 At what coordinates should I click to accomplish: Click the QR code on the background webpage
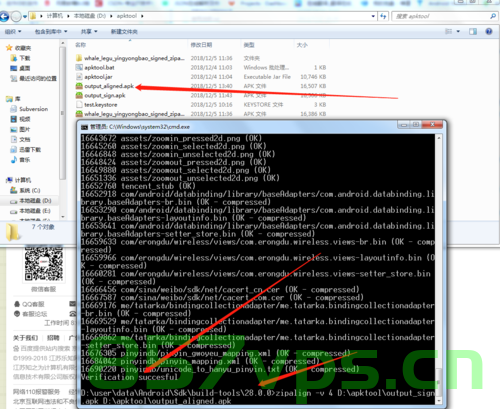pyautogui.click(x=44, y=264)
